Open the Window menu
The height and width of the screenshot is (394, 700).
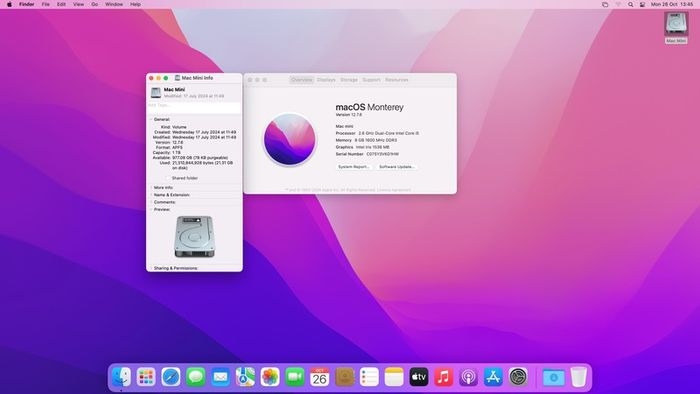pyautogui.click(x=114, y=4)
